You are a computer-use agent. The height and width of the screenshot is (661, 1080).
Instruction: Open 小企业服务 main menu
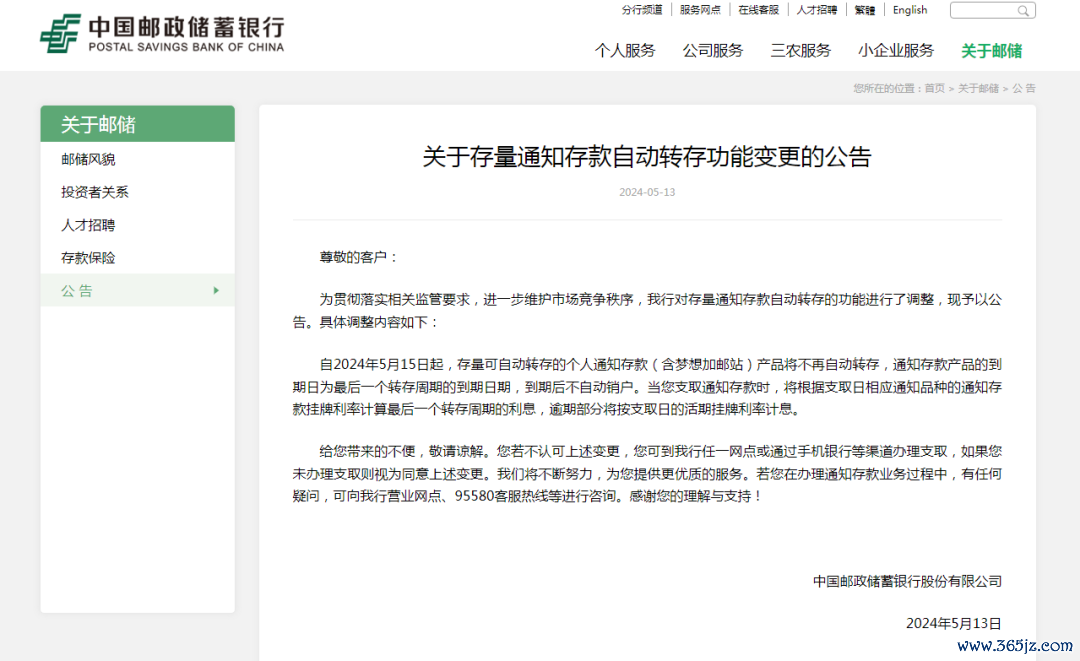[x=896, y=50]
